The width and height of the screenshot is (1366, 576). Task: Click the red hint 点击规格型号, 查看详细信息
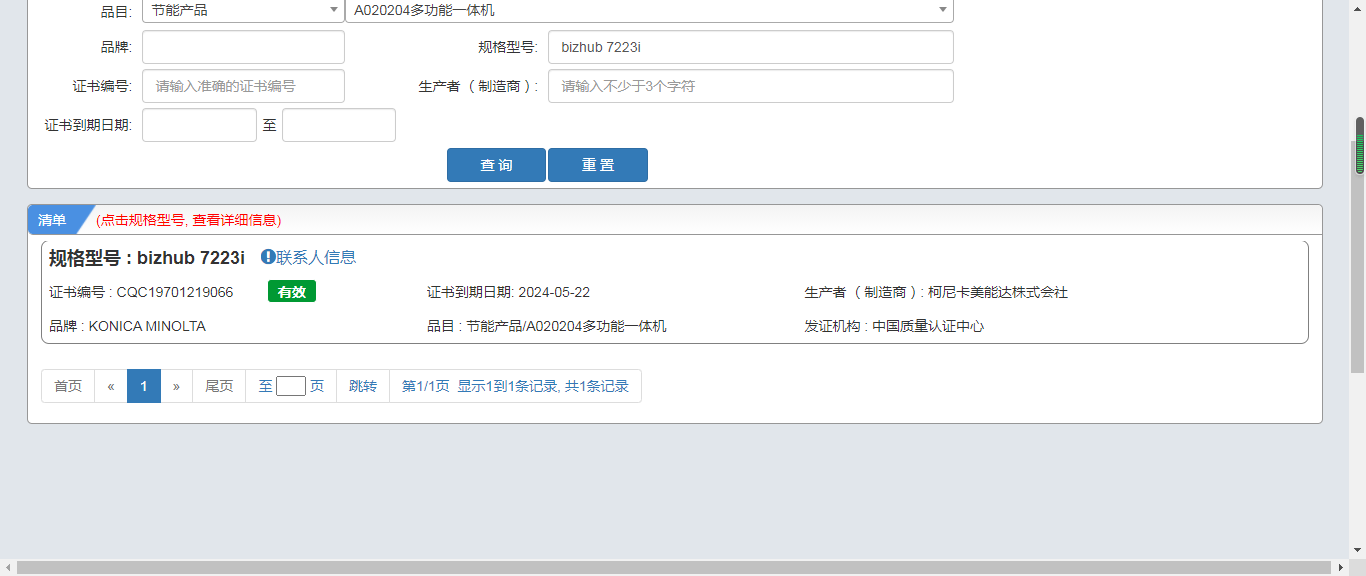tap(188, 220)
